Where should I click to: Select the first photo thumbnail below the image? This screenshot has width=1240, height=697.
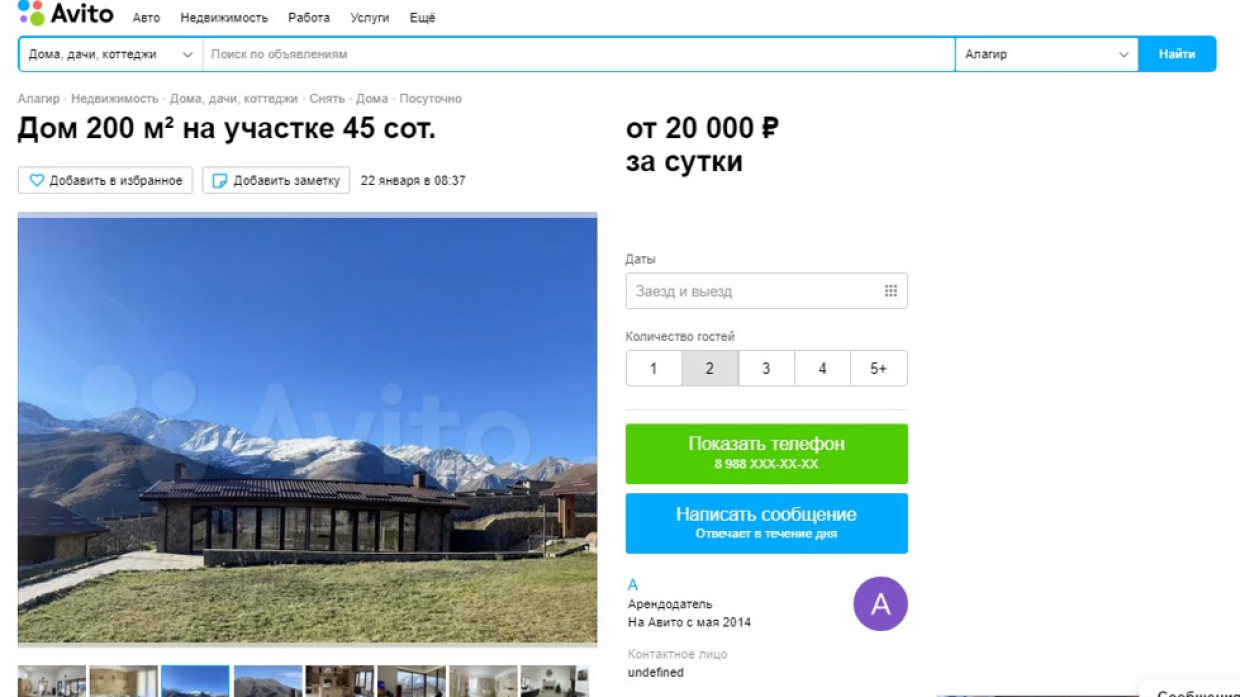[x=52, y=681]
